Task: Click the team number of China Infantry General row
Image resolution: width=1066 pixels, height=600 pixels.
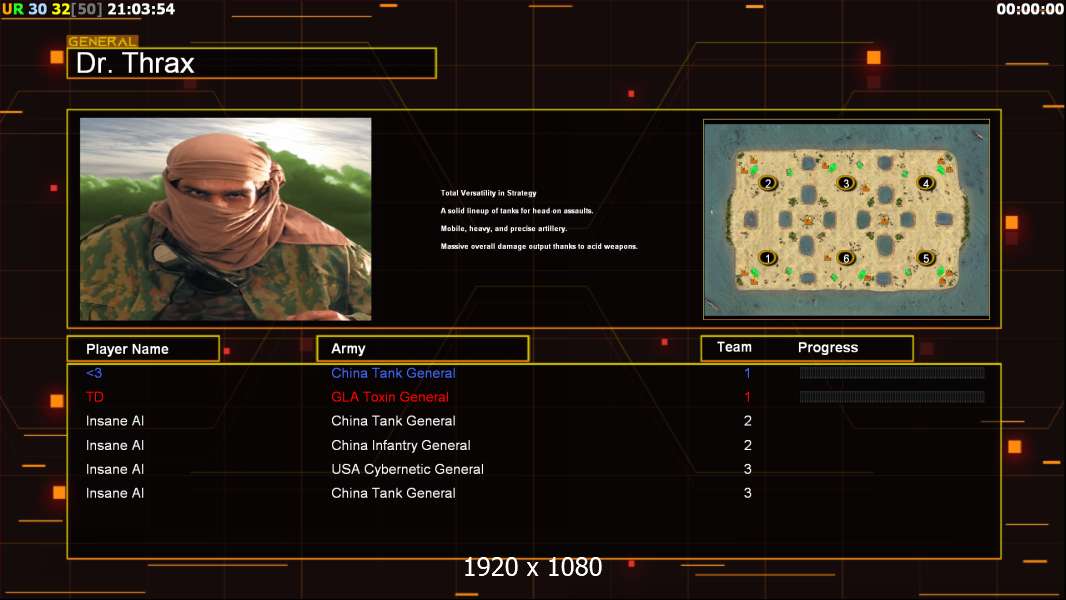Action: 747,445
